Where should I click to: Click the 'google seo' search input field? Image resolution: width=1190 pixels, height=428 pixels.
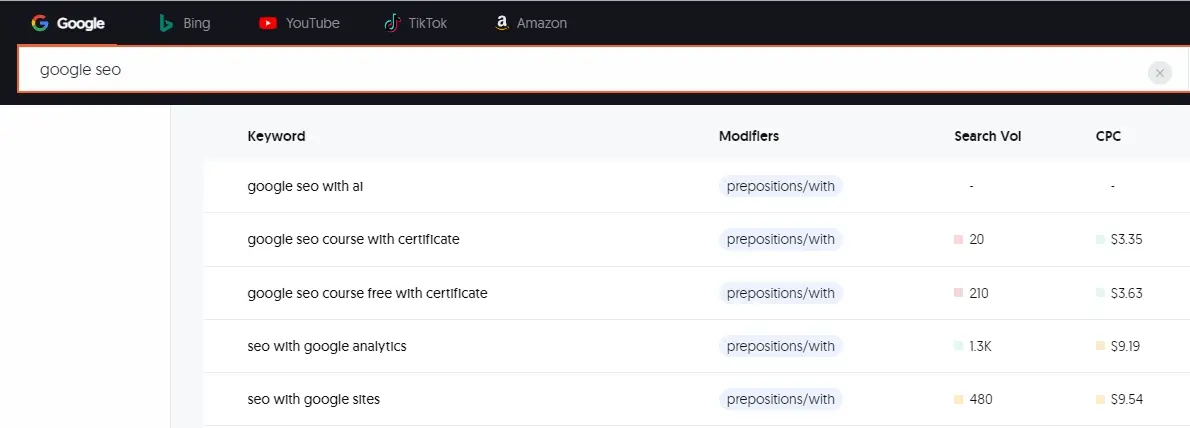tap(580, 72)
